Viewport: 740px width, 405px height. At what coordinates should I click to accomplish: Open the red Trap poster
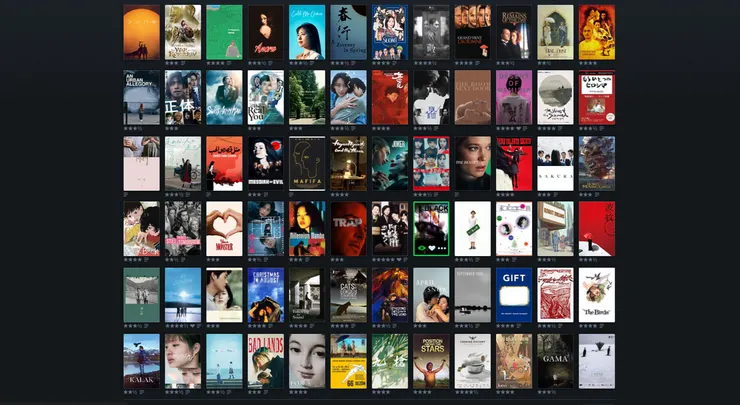[x=348, y=229]
